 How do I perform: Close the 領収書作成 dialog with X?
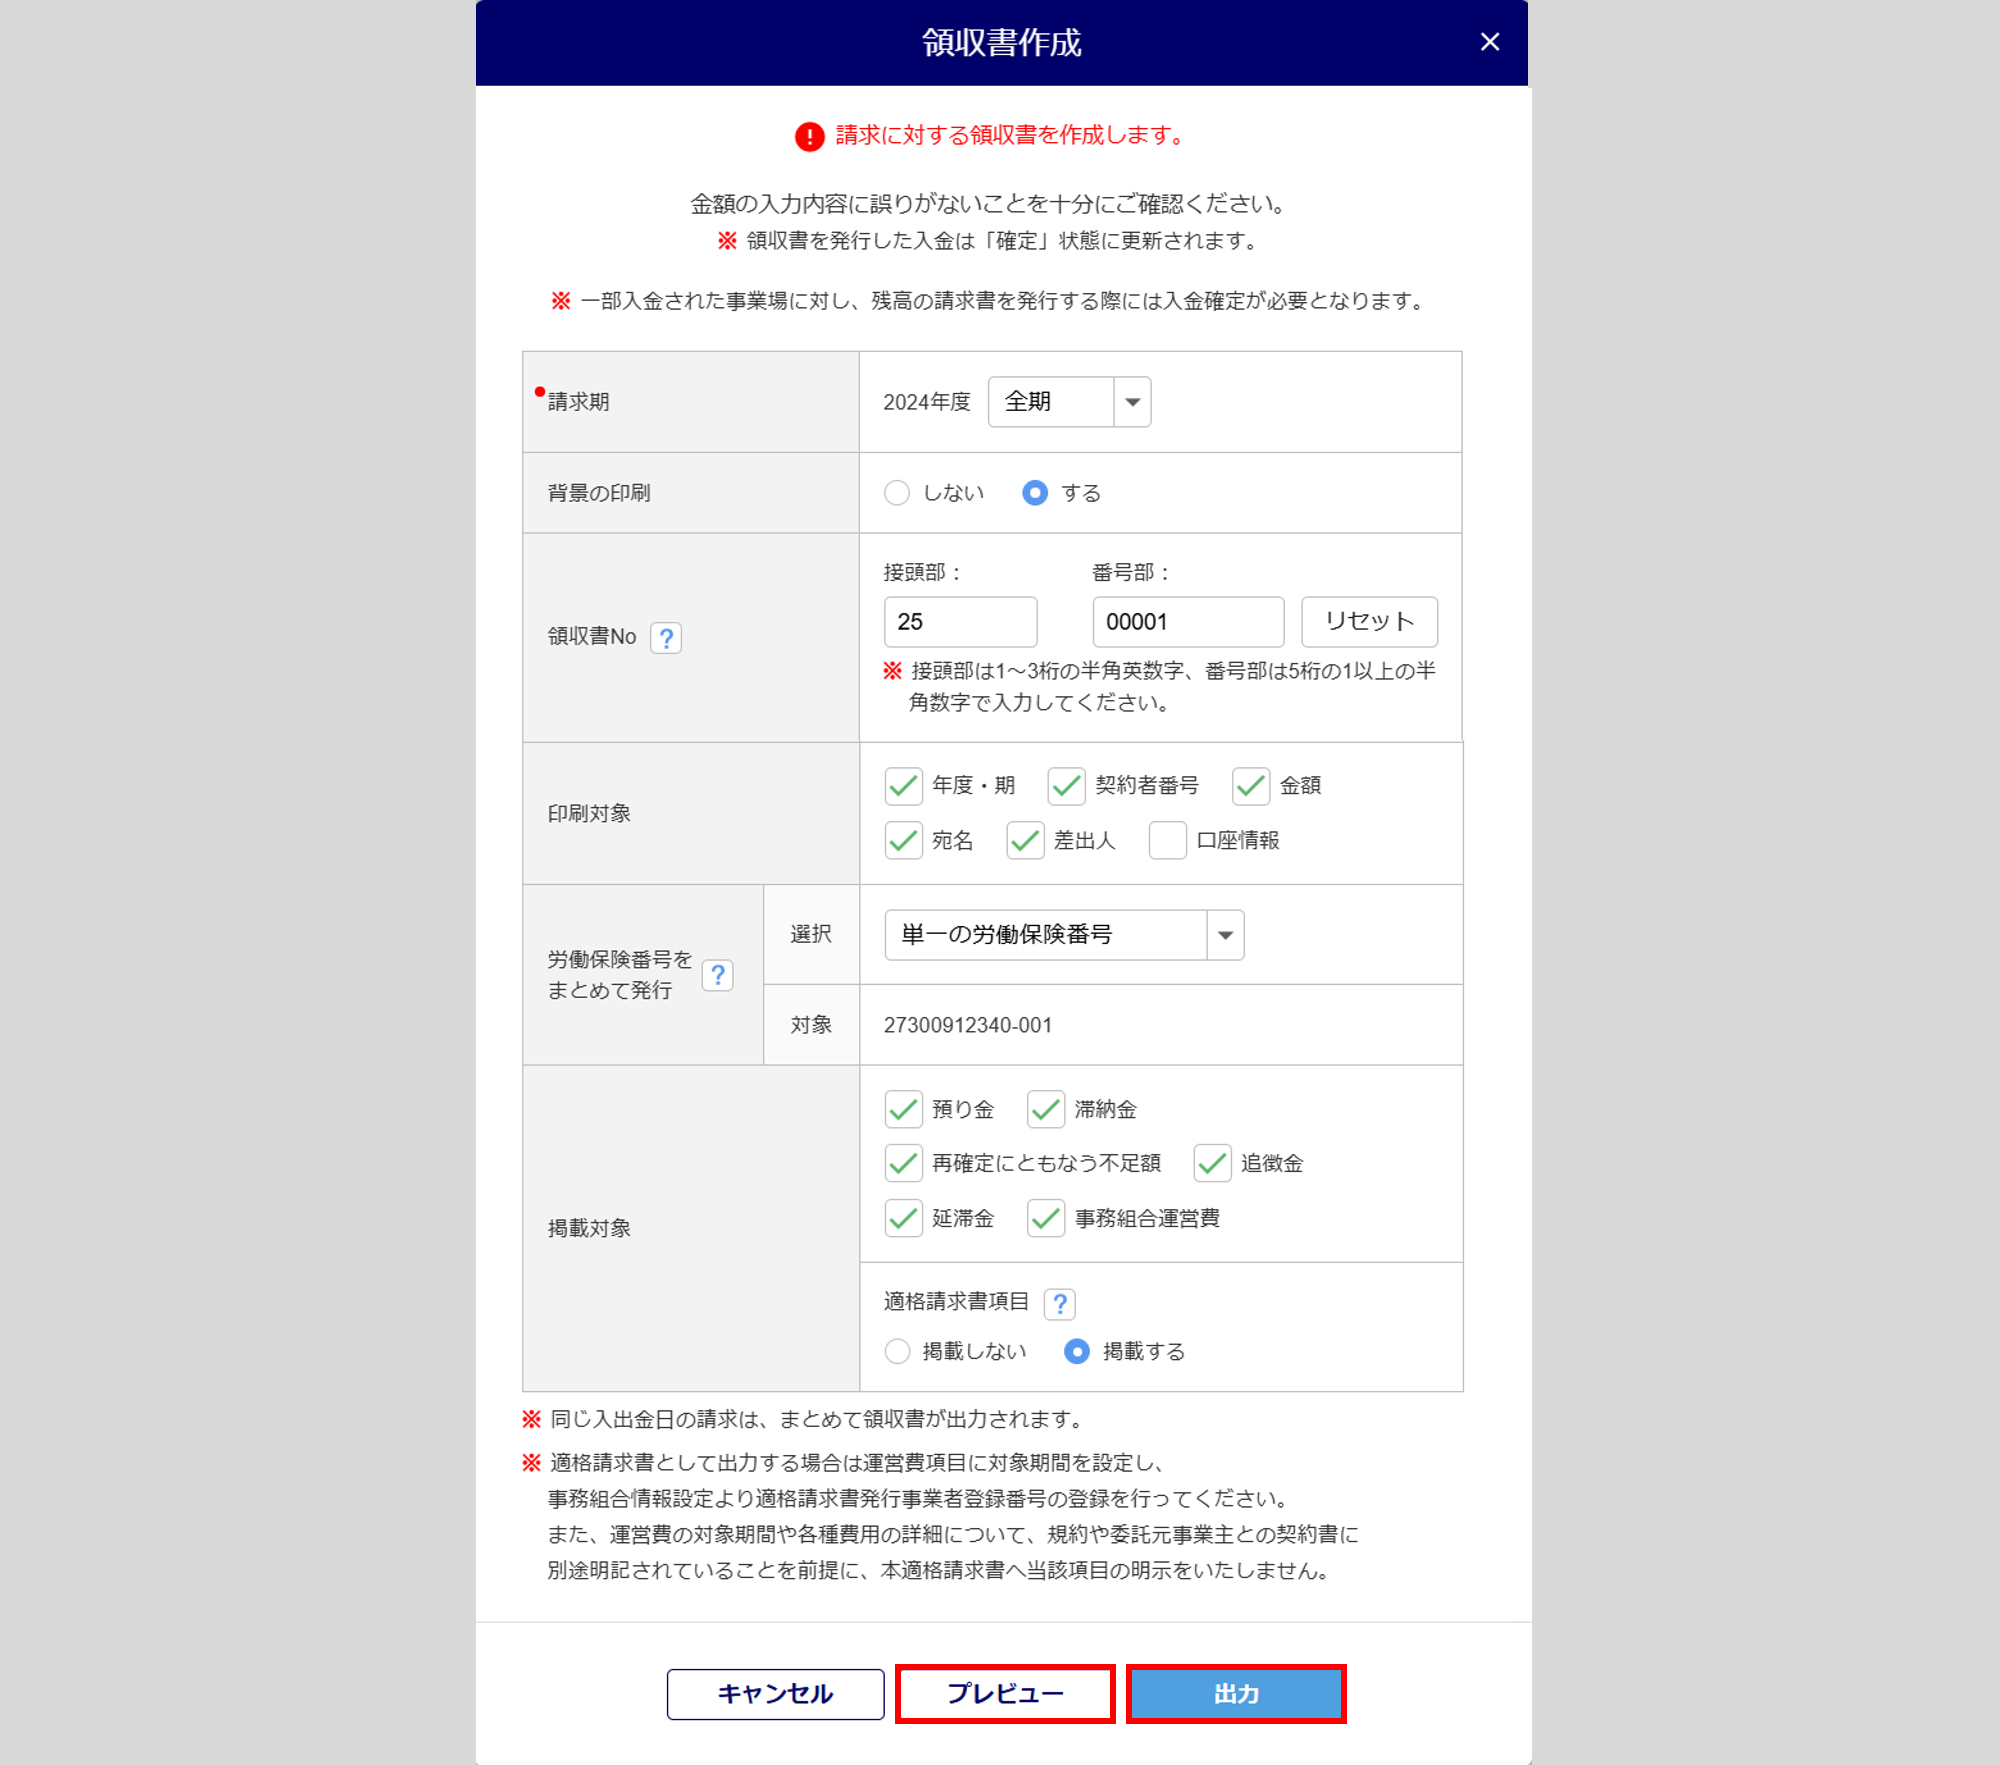point(1489,42)
